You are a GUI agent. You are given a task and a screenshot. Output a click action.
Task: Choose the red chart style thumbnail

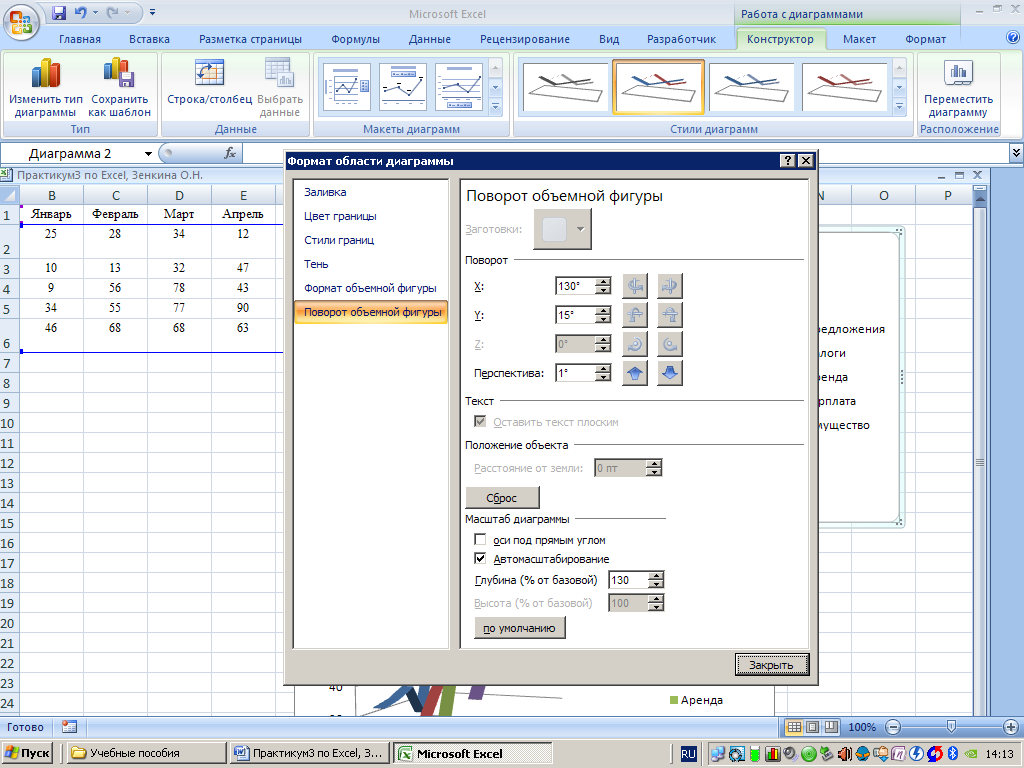(845, 88)
